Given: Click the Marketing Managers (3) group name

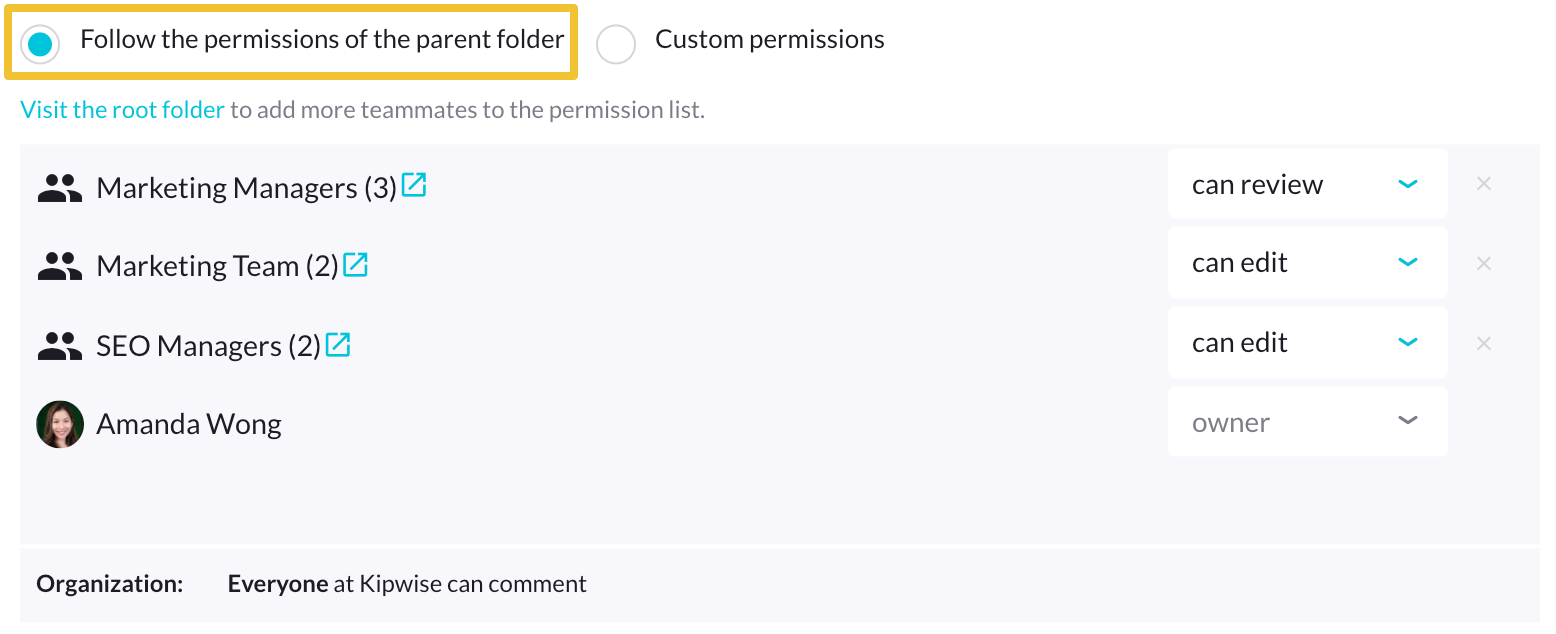Looking at the screenshot, I should (x=246, y=188).
